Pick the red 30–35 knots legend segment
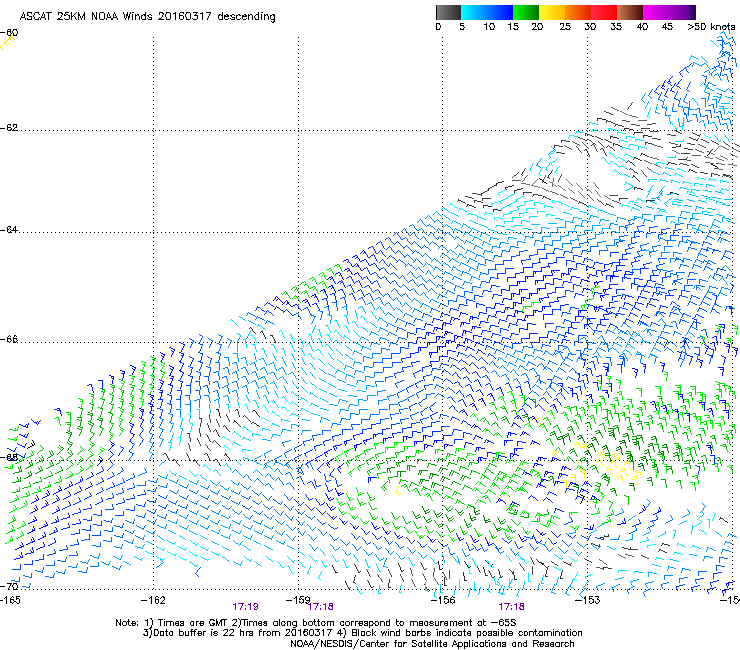This screenshot has width=740, height=650. (604, 12)
